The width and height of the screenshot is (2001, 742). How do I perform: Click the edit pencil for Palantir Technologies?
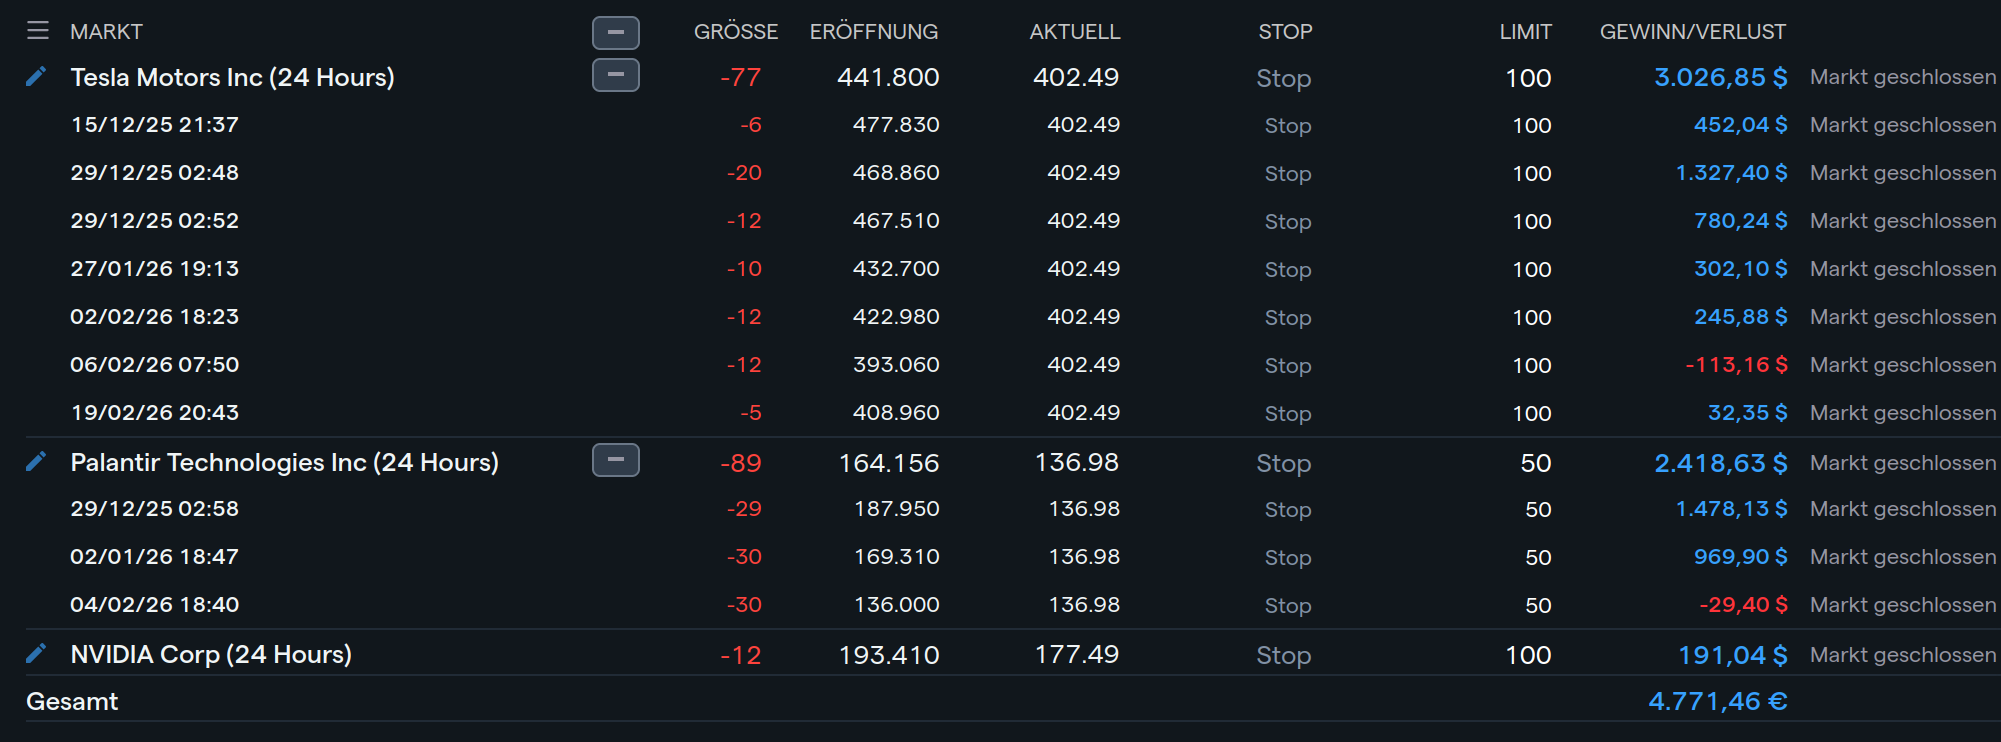click(x=36, y=462)
